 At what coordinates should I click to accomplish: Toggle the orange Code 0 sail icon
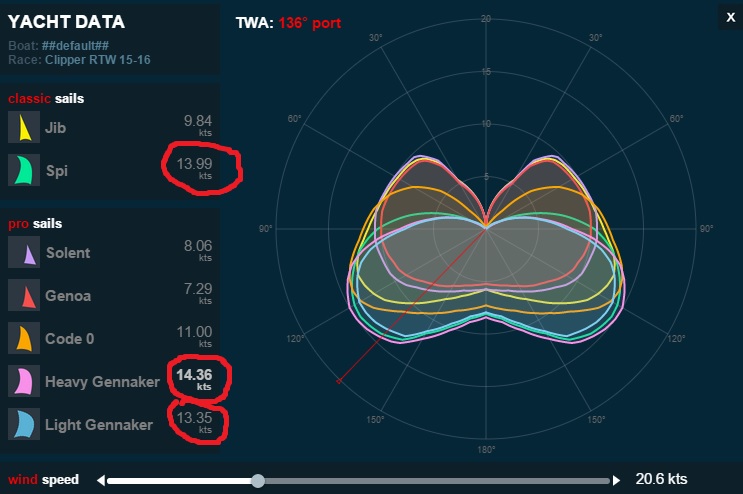click(x=24, y=338)
